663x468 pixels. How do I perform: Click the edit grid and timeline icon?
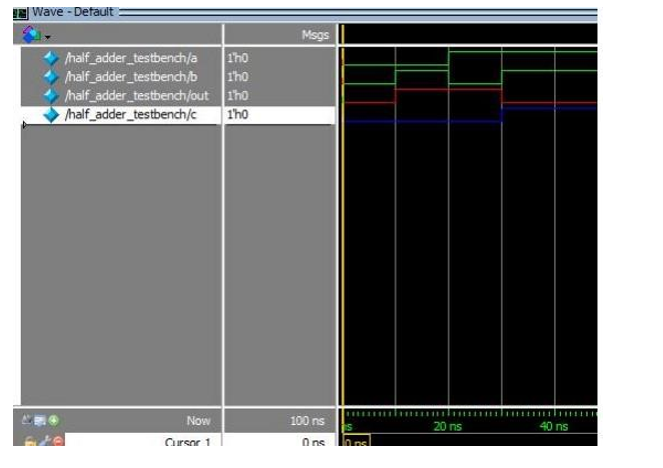[40, 421]
